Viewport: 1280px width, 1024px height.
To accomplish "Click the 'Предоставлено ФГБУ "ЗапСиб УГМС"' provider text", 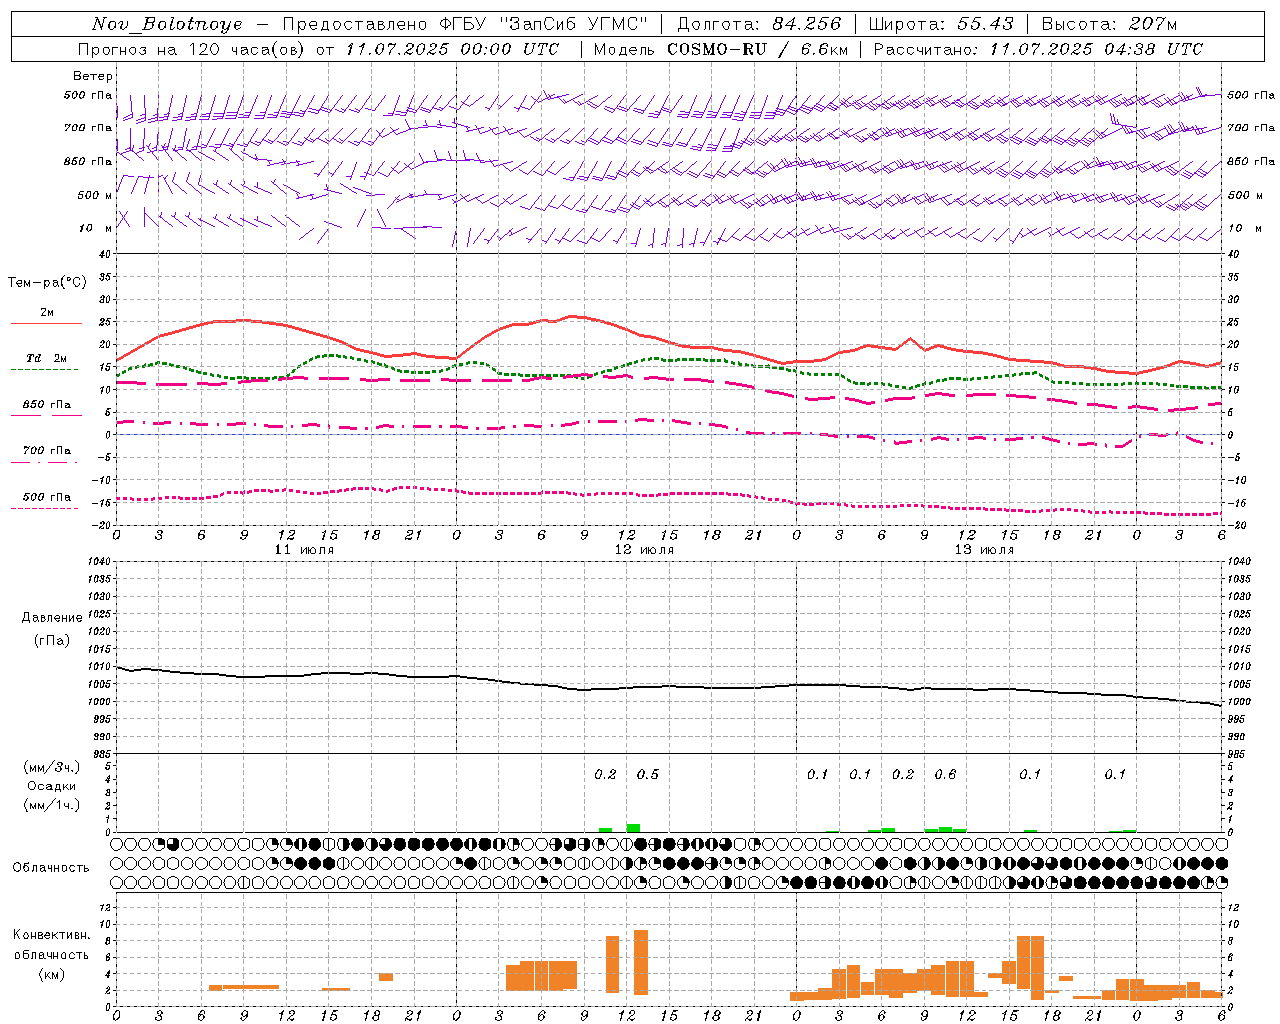I will click(465, 24).
